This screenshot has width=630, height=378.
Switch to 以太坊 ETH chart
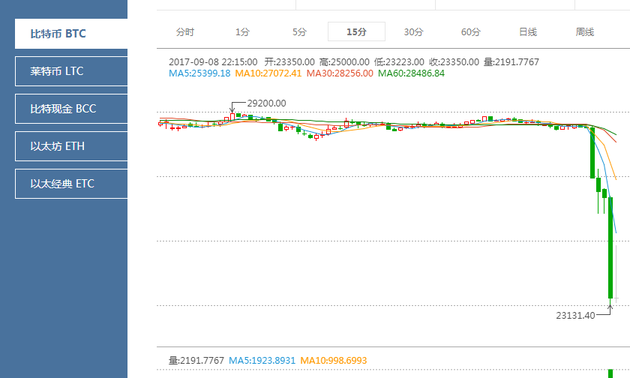click(71, 146)
